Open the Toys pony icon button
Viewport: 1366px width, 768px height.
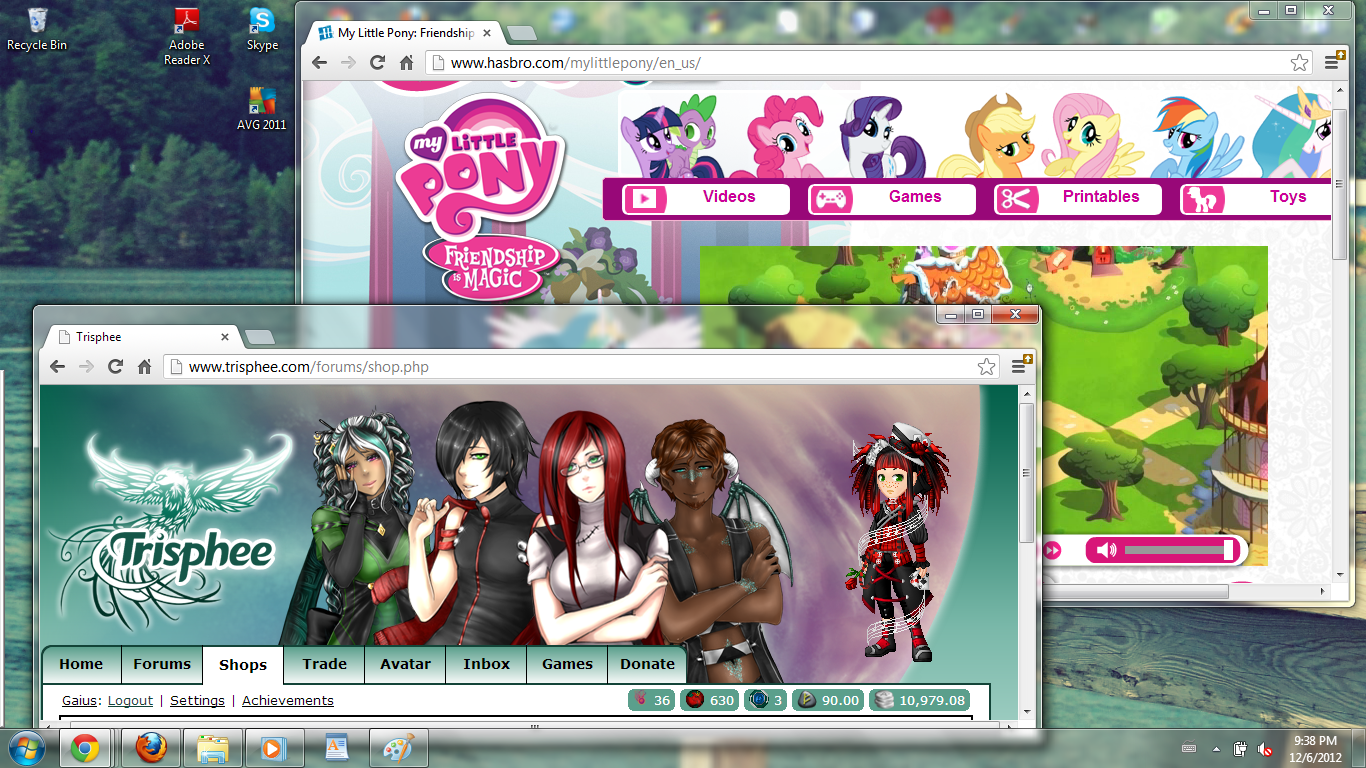tap(1202, 199)
